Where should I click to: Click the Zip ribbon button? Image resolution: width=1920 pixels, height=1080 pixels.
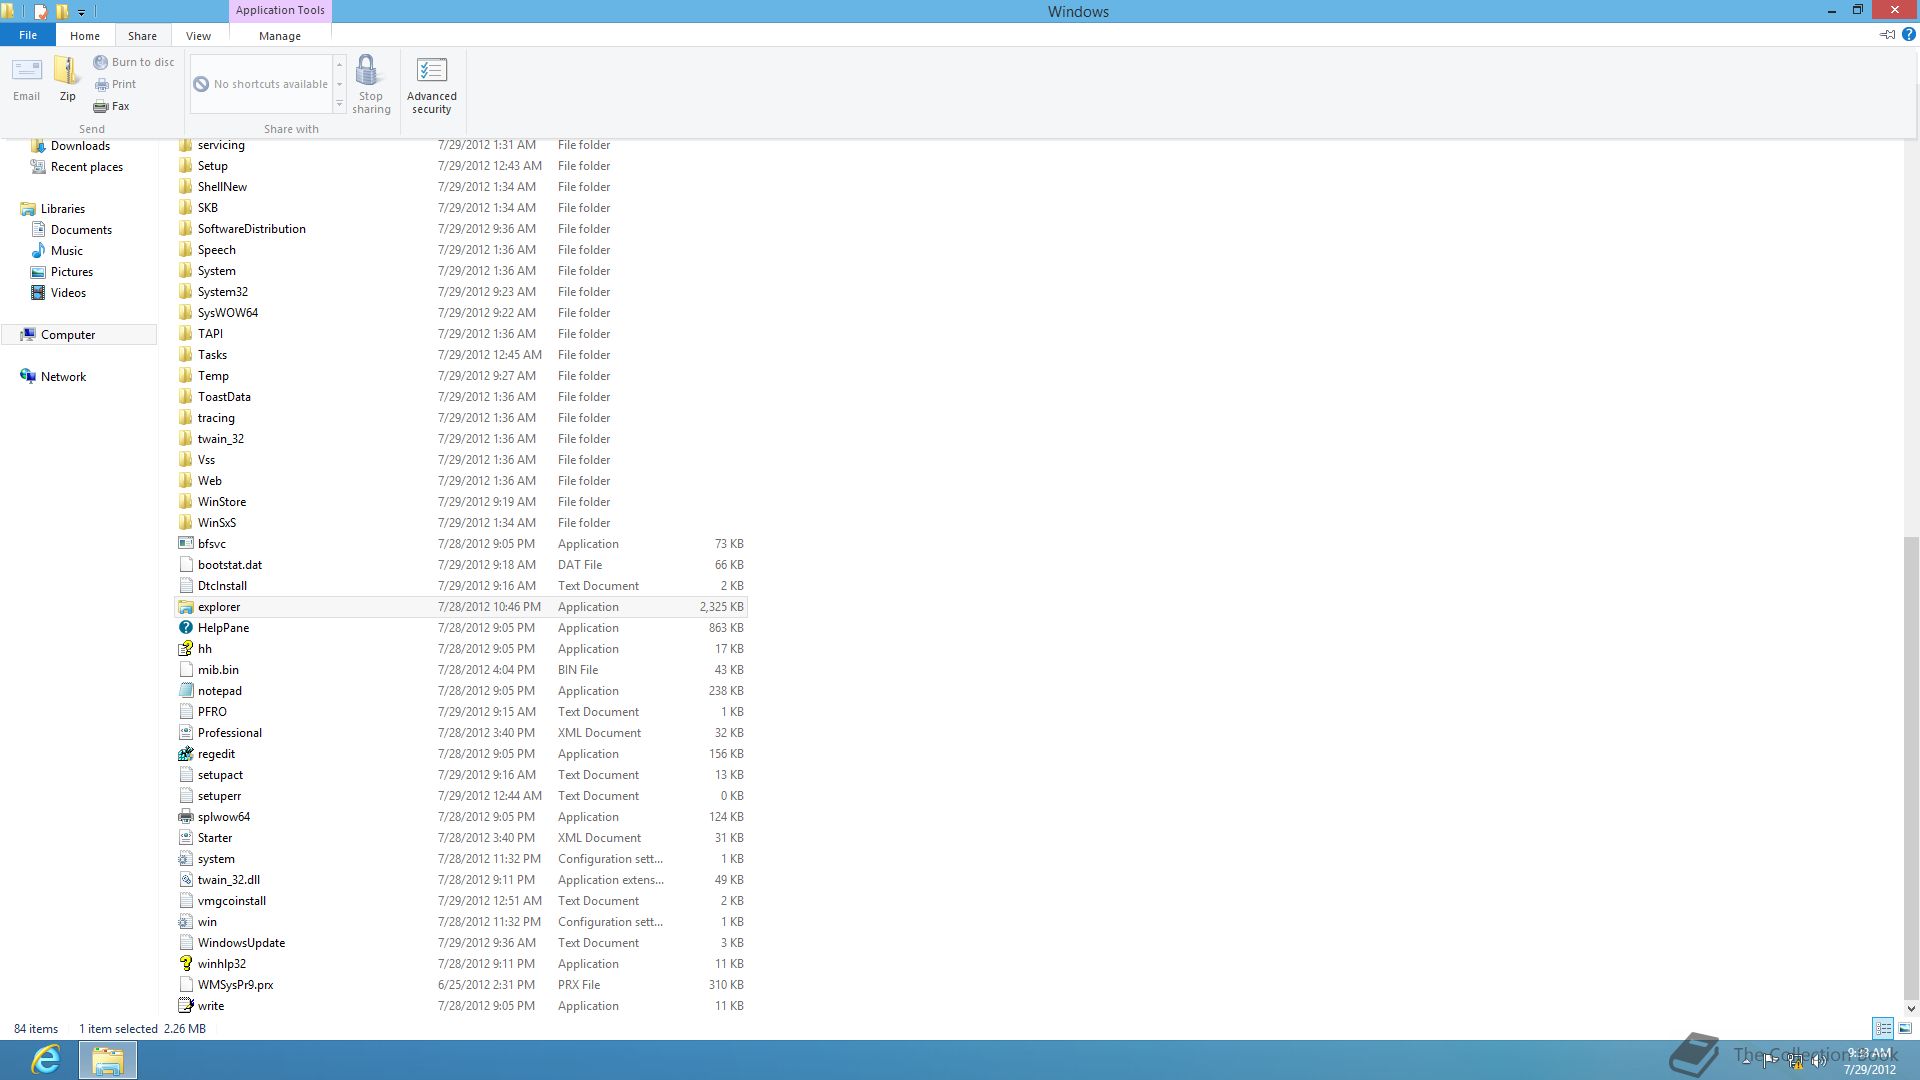coord(67,78)
